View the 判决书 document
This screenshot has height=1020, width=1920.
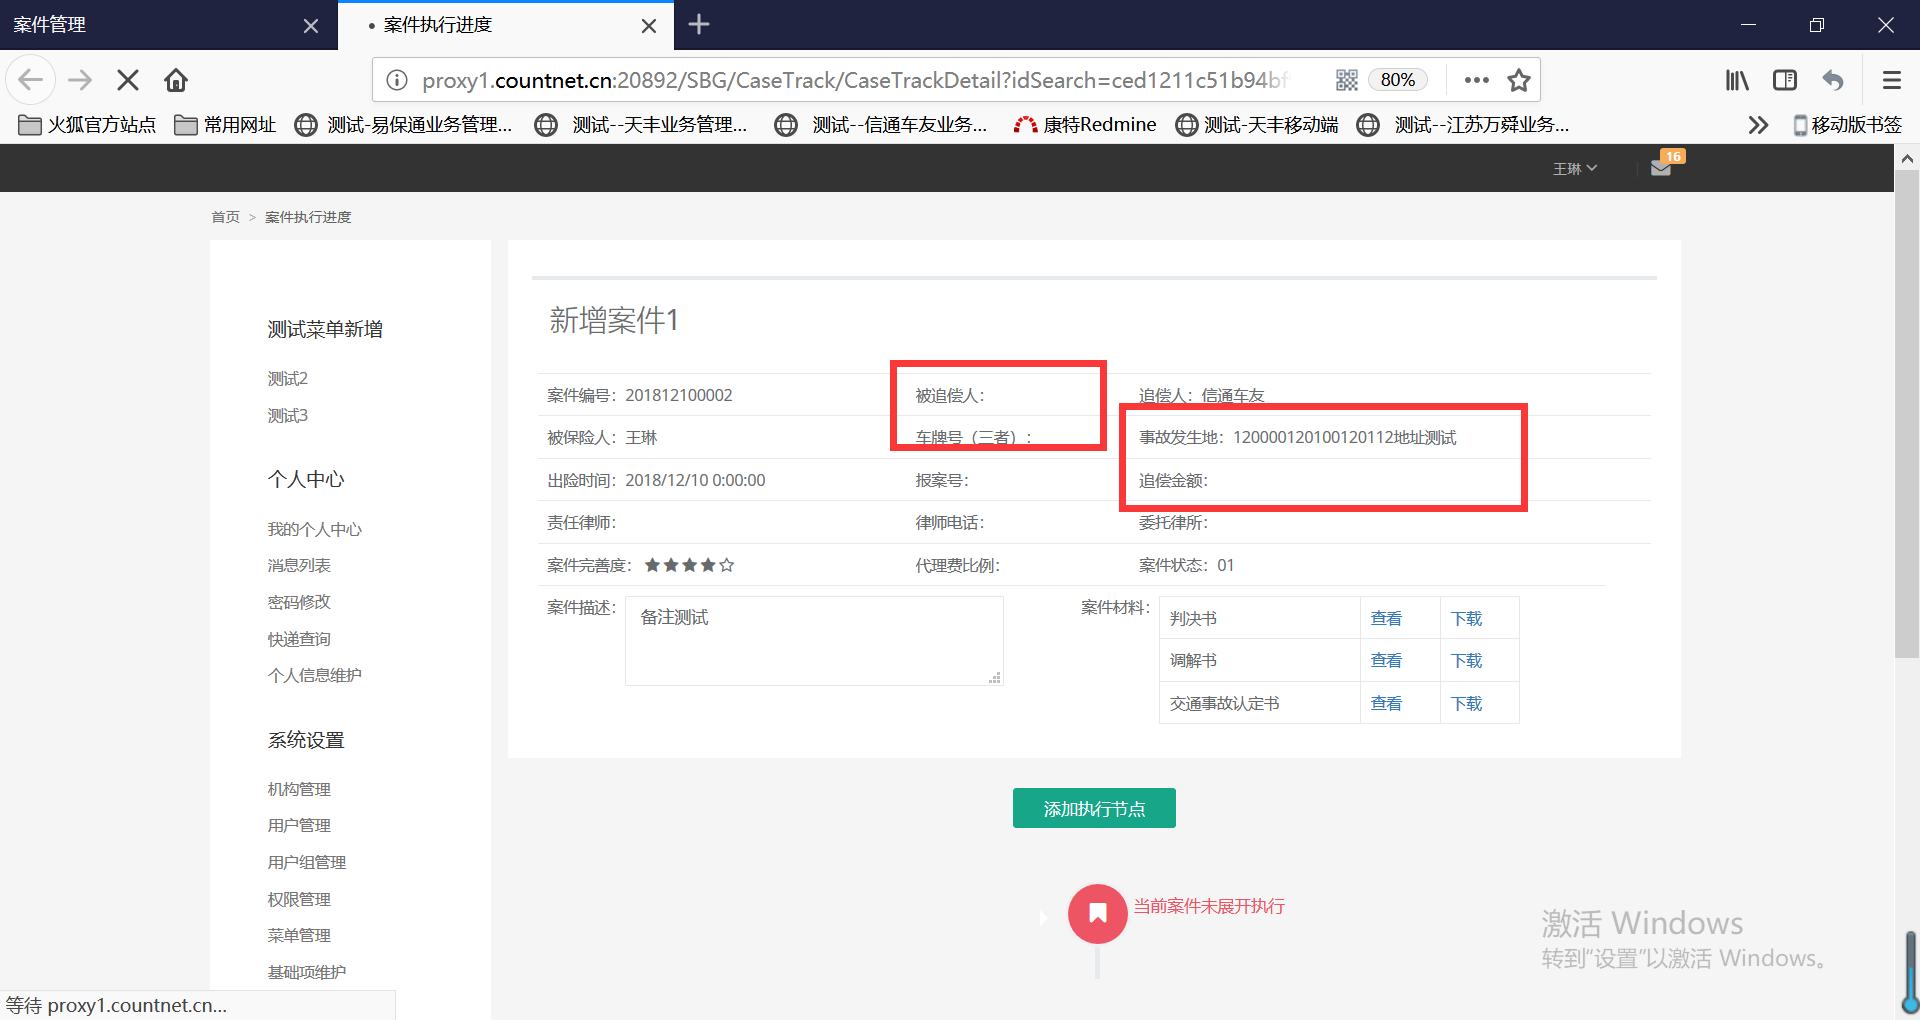(1386, 618)
